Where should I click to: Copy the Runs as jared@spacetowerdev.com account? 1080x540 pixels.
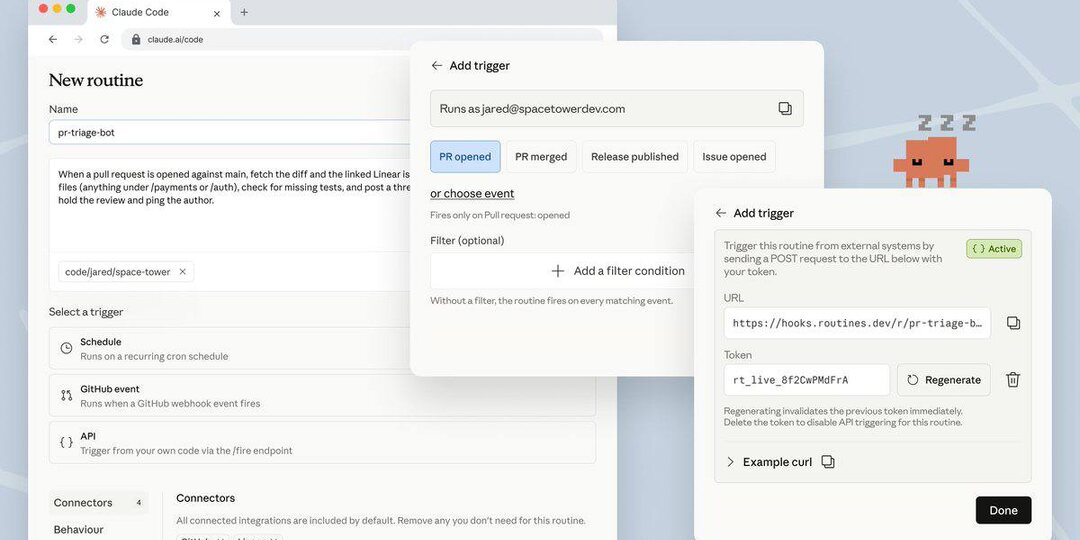[785, 109]
